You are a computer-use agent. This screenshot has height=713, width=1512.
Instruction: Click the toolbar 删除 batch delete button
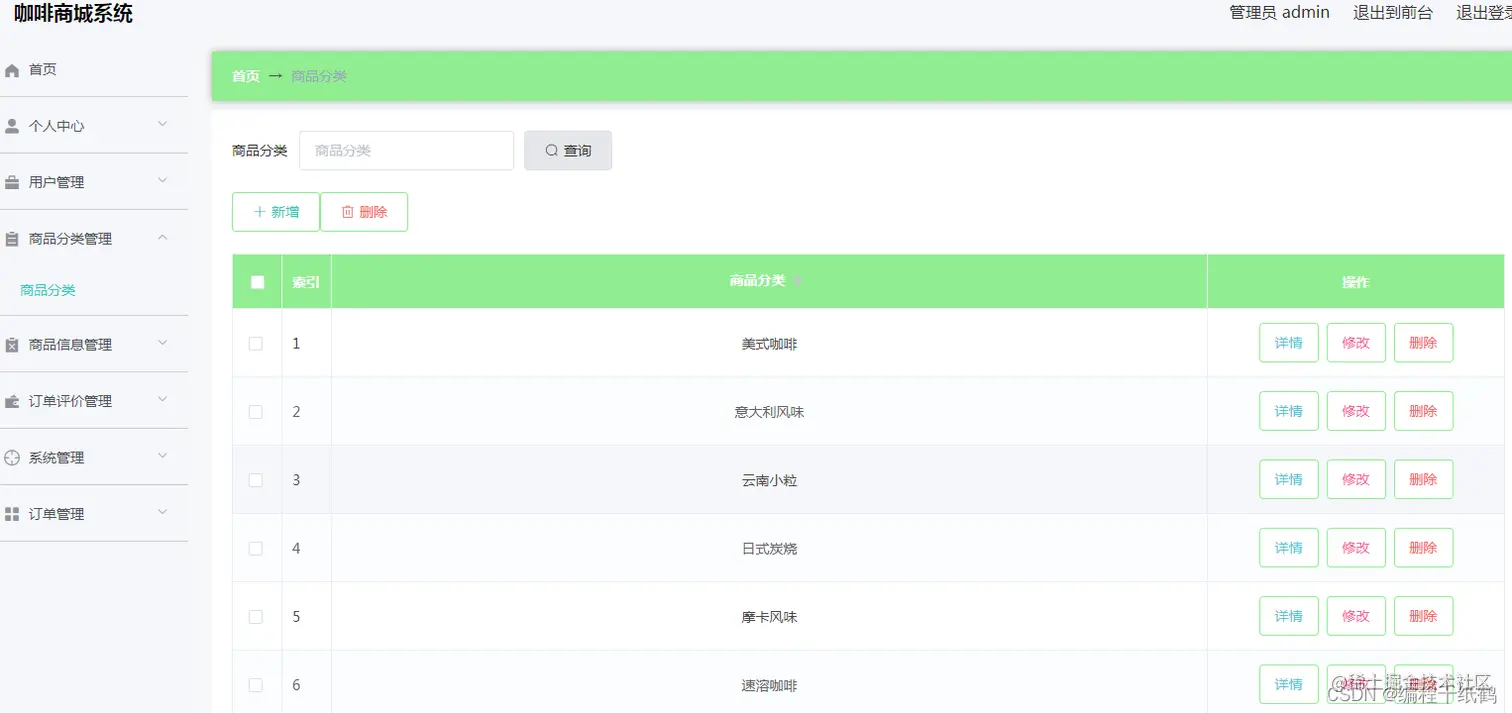point(364,212)
